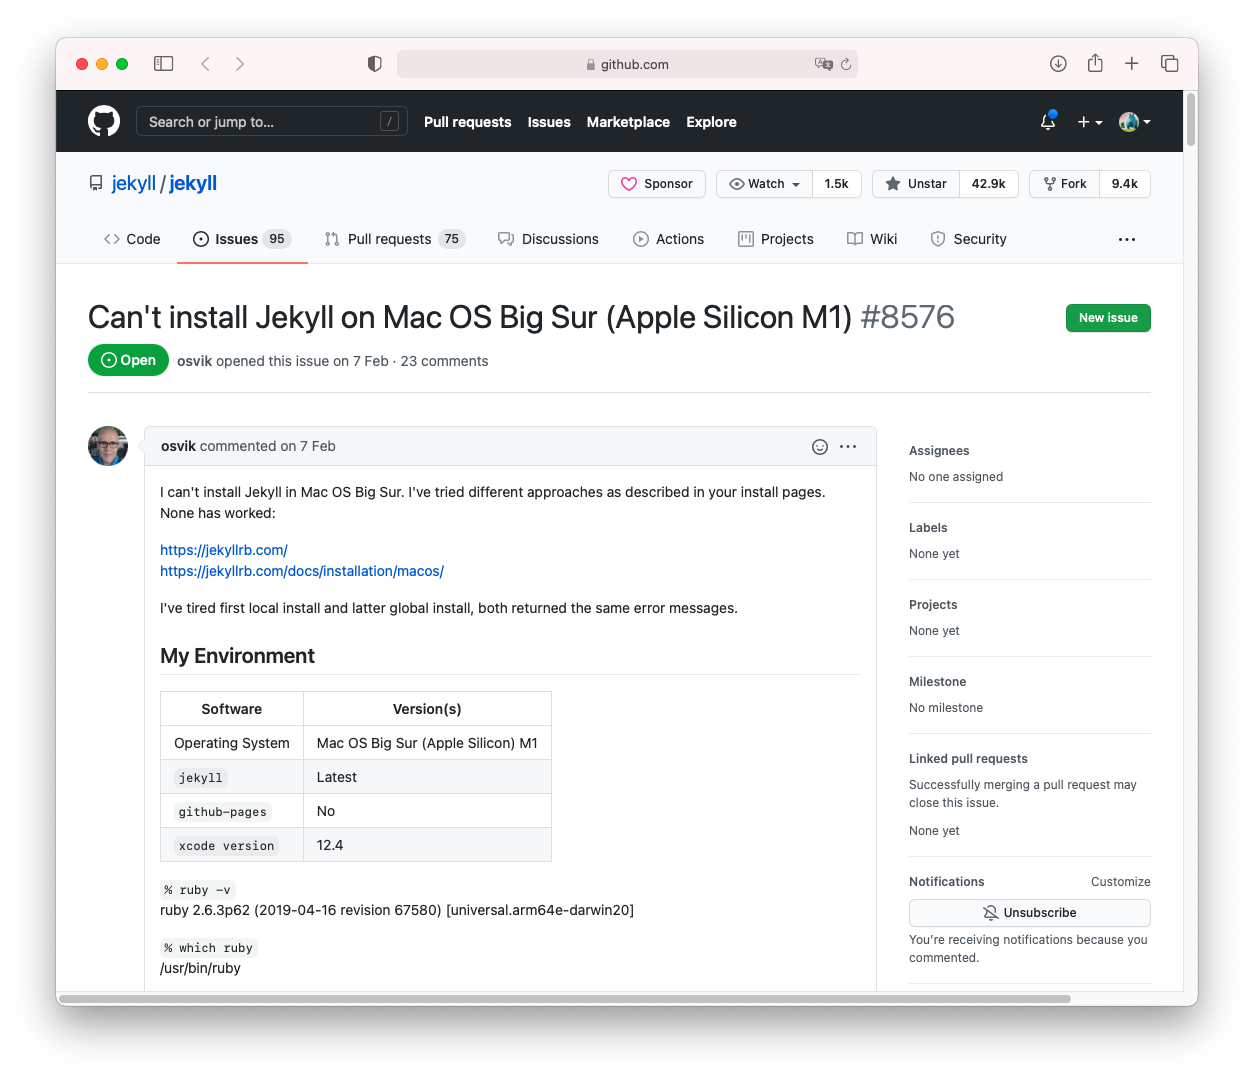Open Issues in the top navigation
Viewport: 1254px width, 1080px height.
(x=549, y=122)
